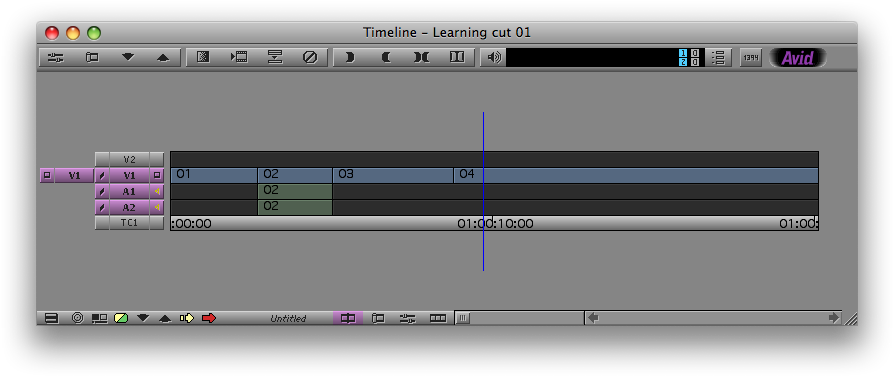This screenshot has height=376, width=893.
Task: Toggle sync lock on A1 track
Action: point(102,191)
